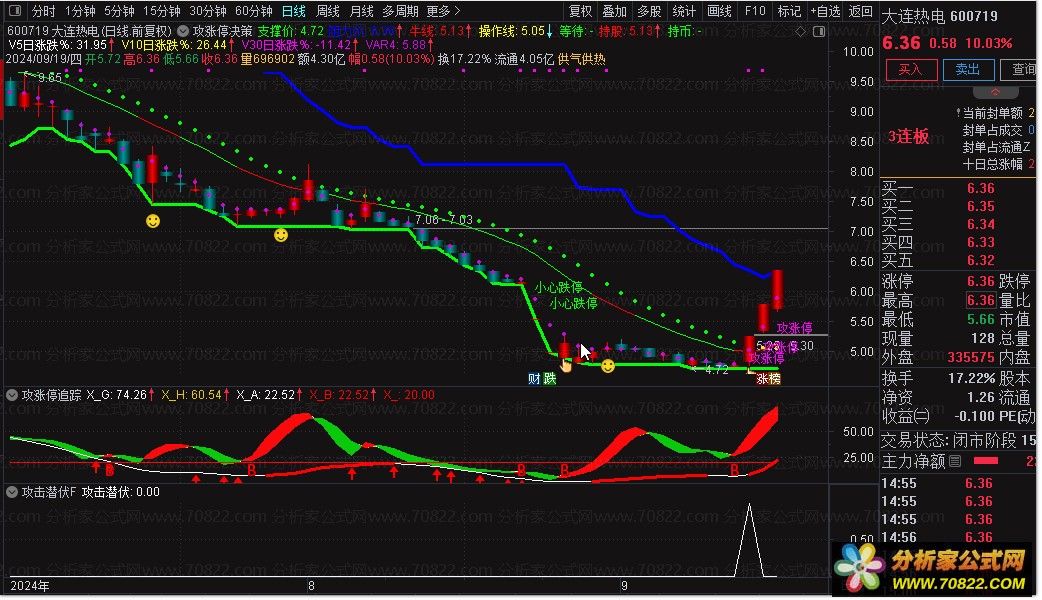Click the 多股 multi-stock button
This screenshot has width=1042, height=600.
tap(649, 11)
